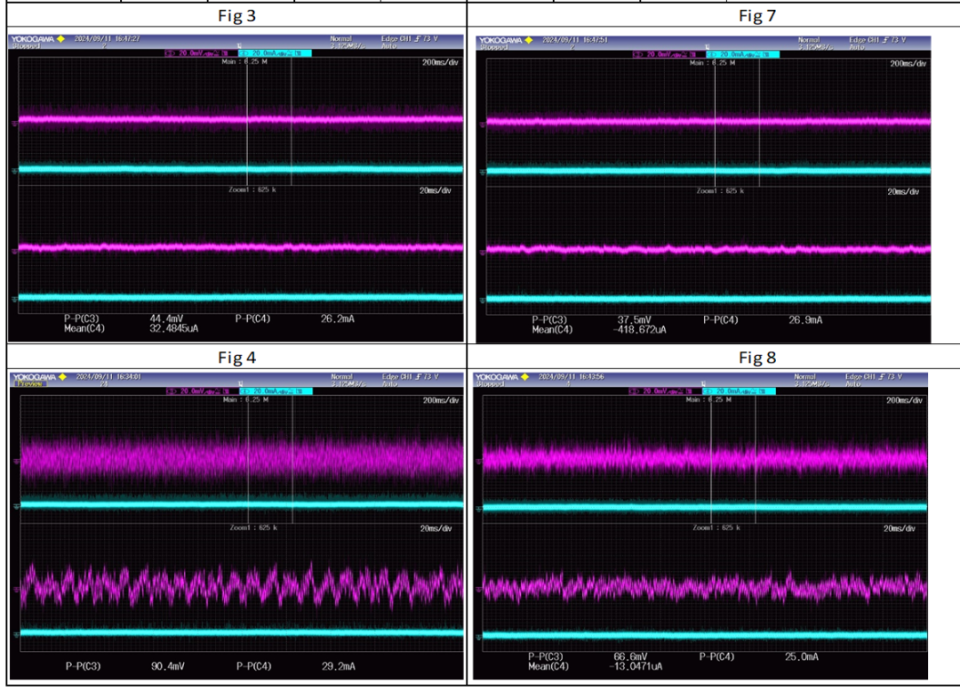Image resolution: width=960 pixels, height=692 pixels.
Task: Click the yellow diamond icon in Fig 4
Action: (x=62, y=377)
